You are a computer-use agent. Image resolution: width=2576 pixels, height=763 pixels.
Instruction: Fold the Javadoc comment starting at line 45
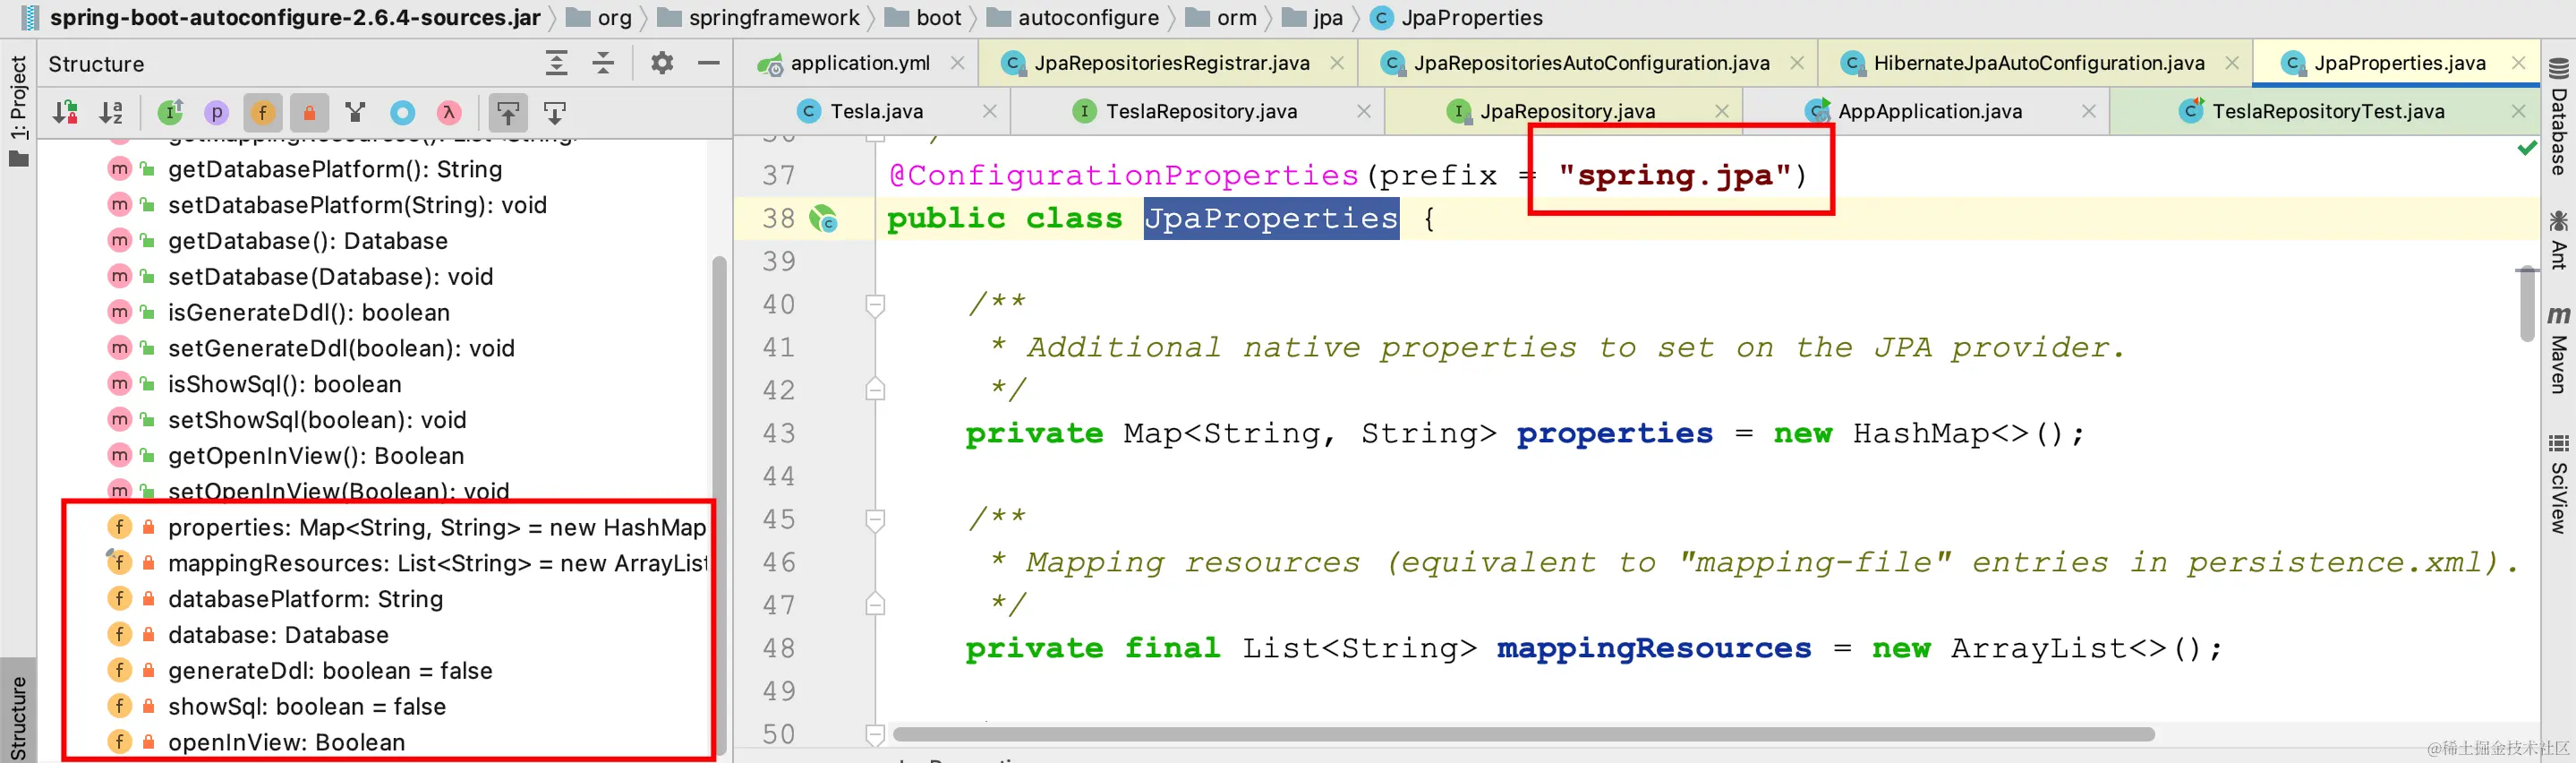click(x=875, y=519)
